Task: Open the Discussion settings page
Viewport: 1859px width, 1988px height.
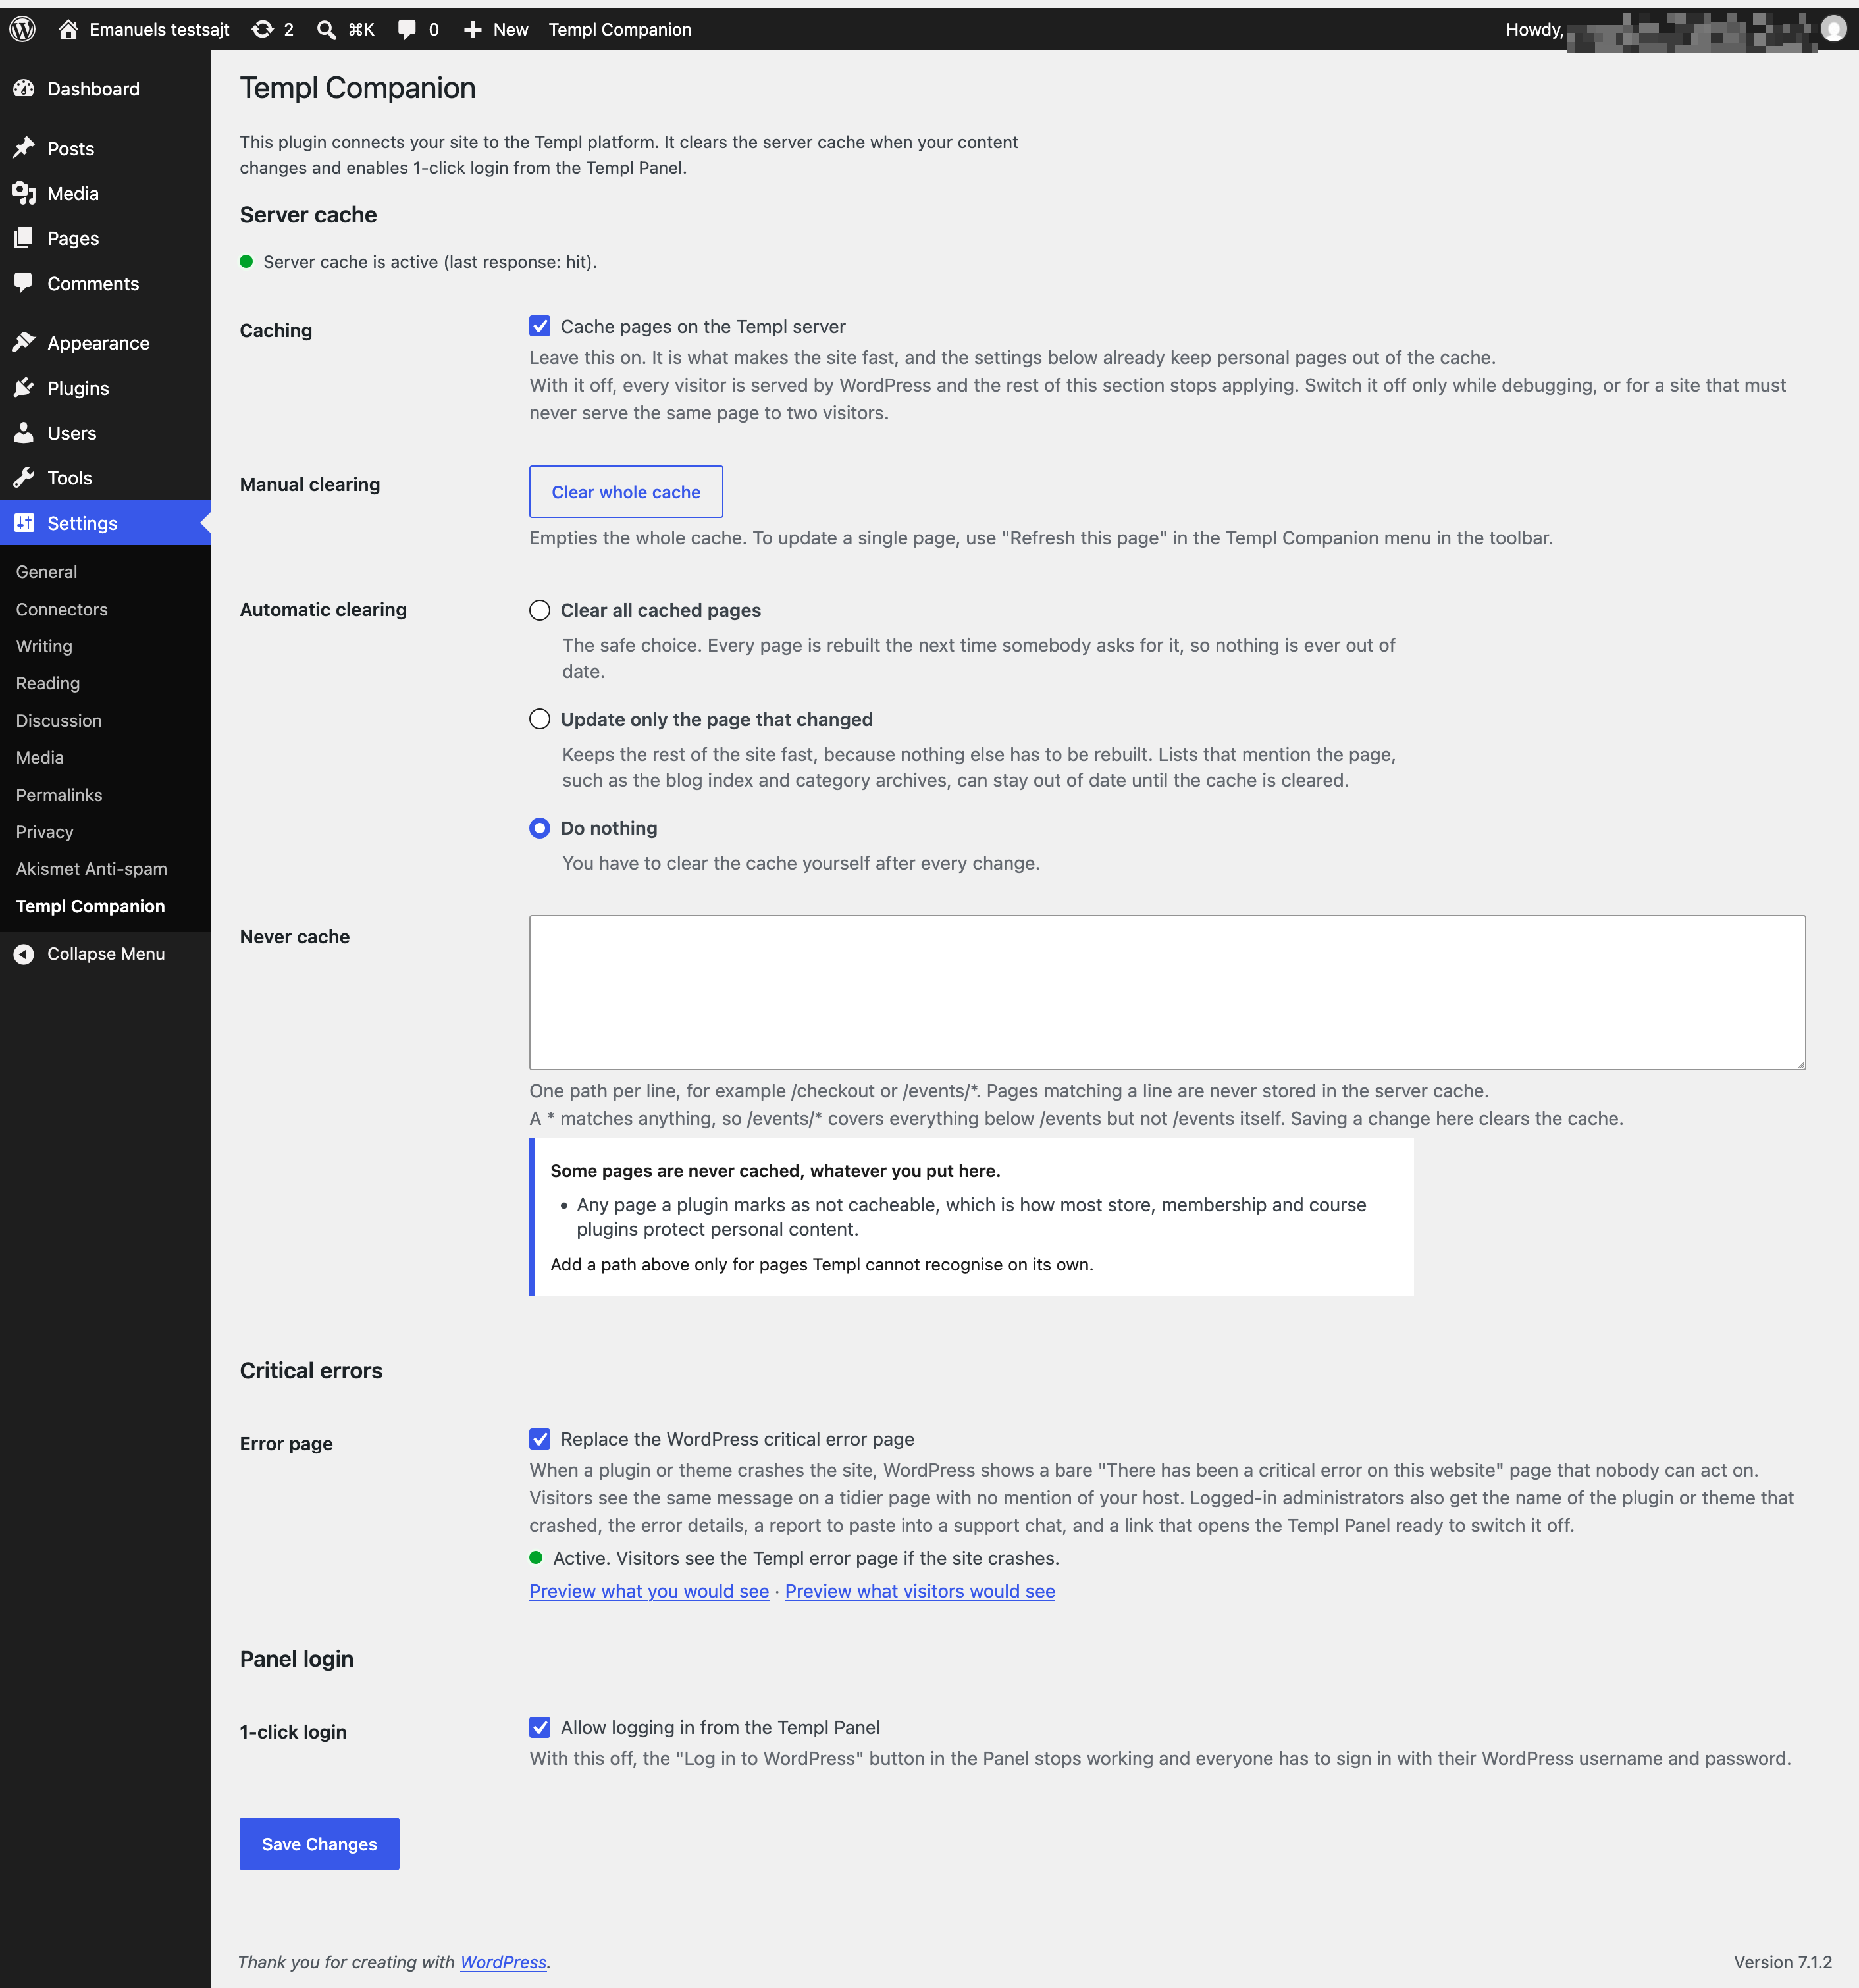Action: (59, 720)
